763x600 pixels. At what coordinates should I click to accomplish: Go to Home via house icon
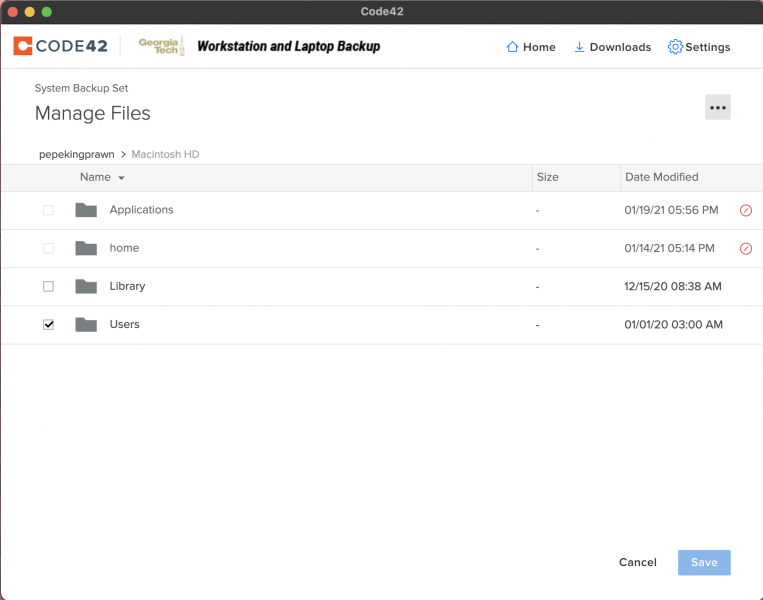point(512,47)
